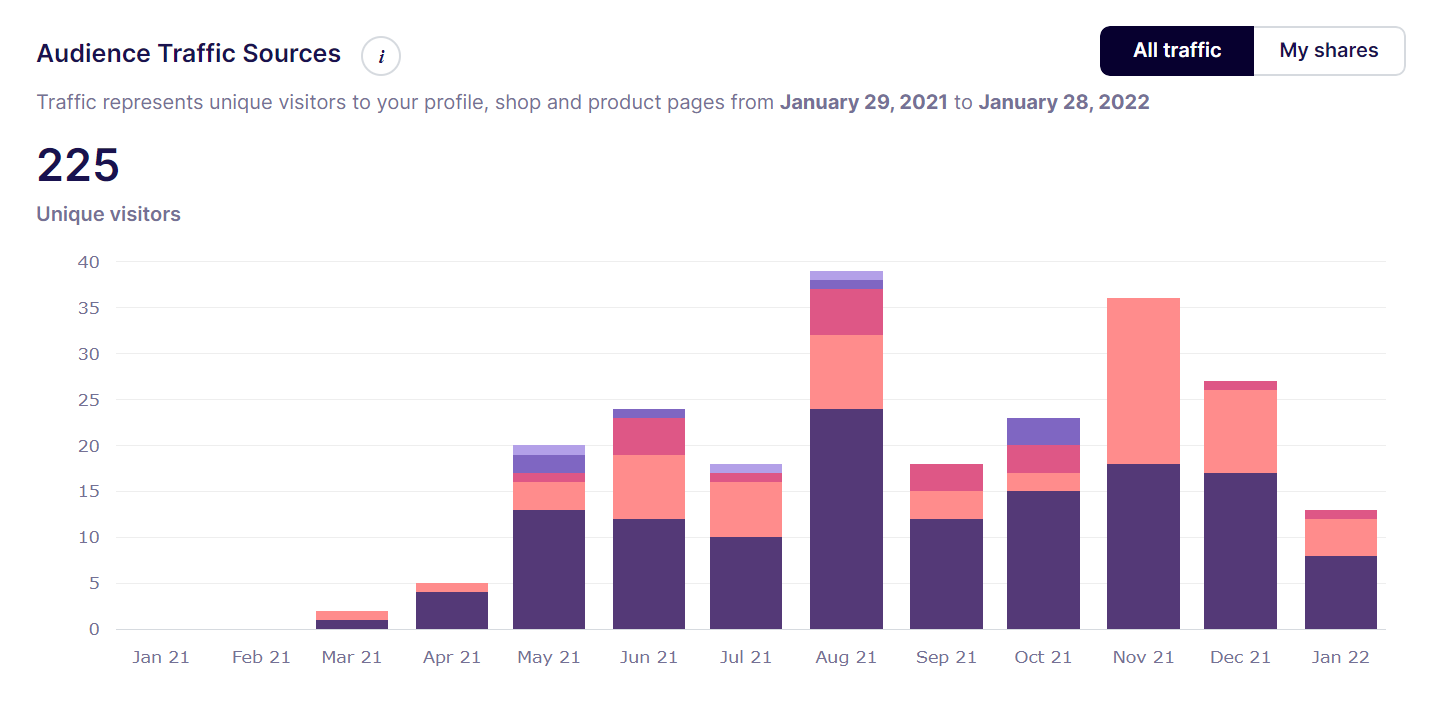
Task: Click the salmon segment of Jul 21 bar
Action: pyautogui.click(x=746, y=510)
